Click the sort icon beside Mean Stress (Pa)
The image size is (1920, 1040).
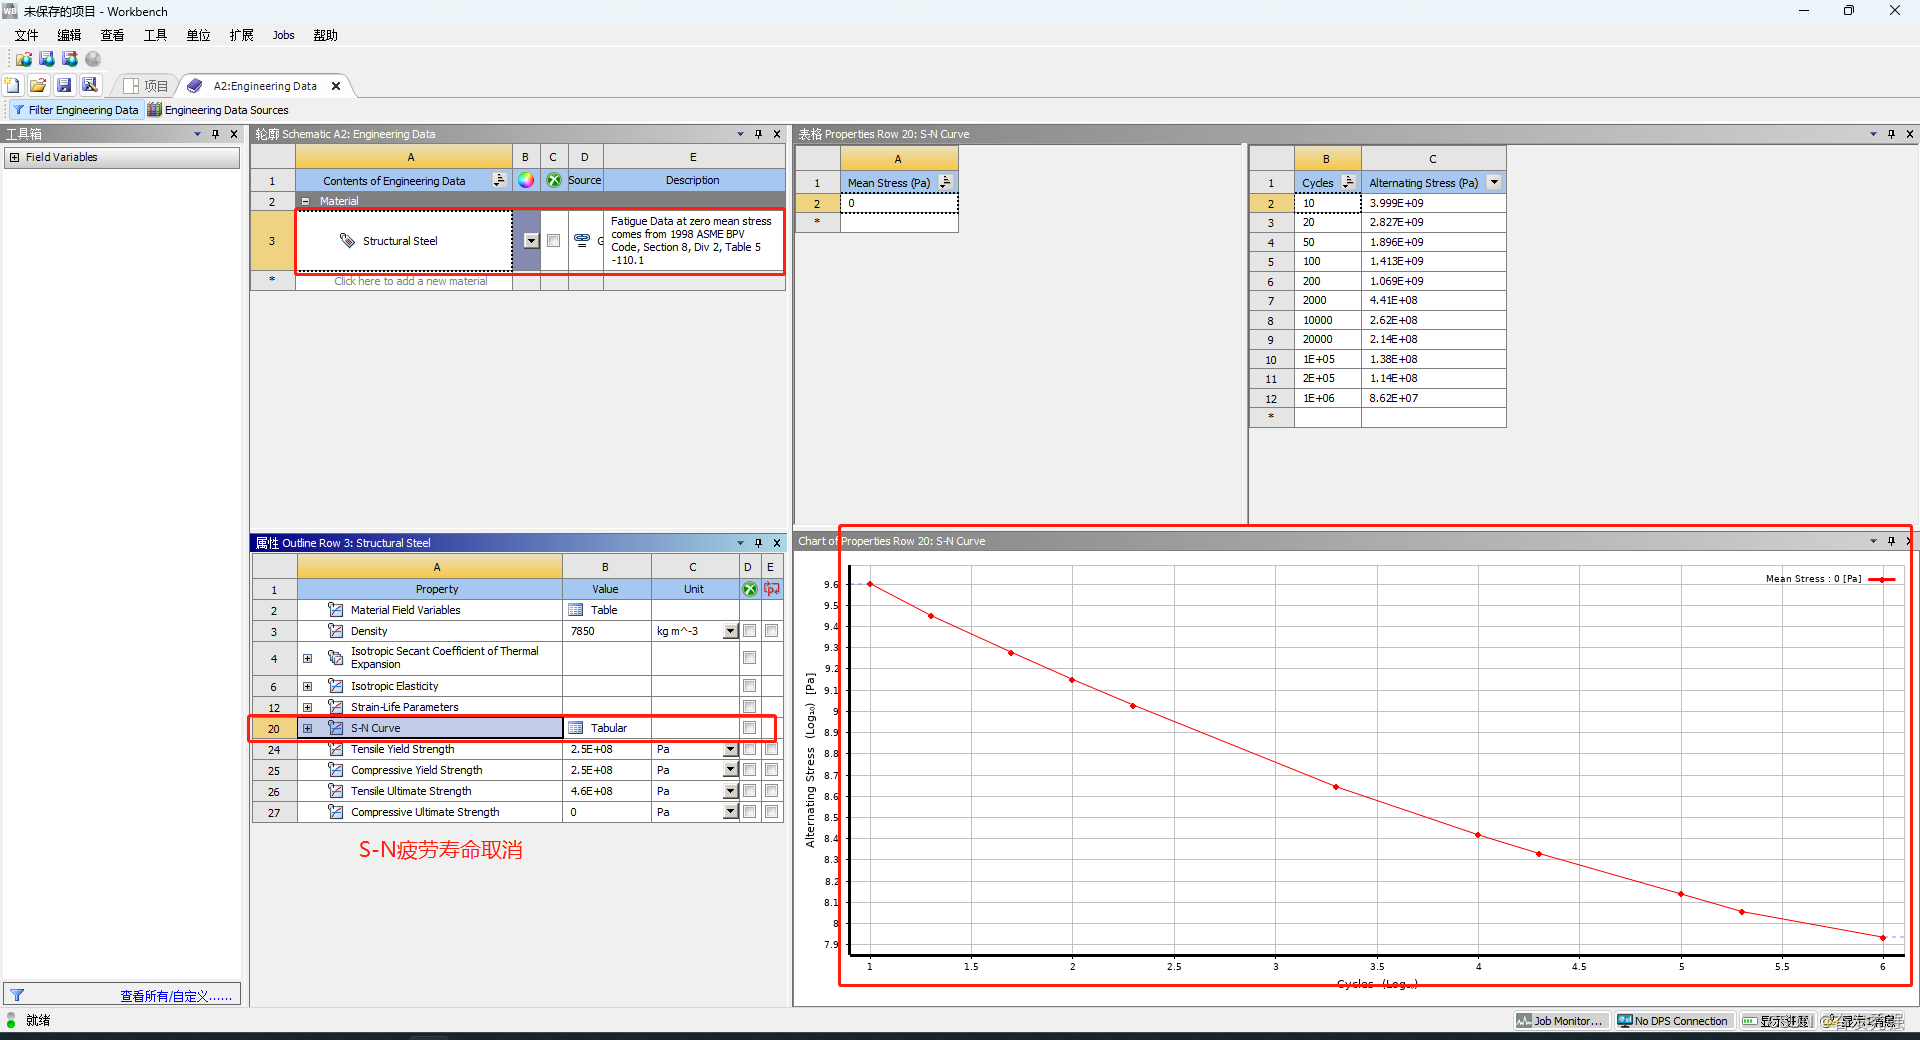point(945,182)
